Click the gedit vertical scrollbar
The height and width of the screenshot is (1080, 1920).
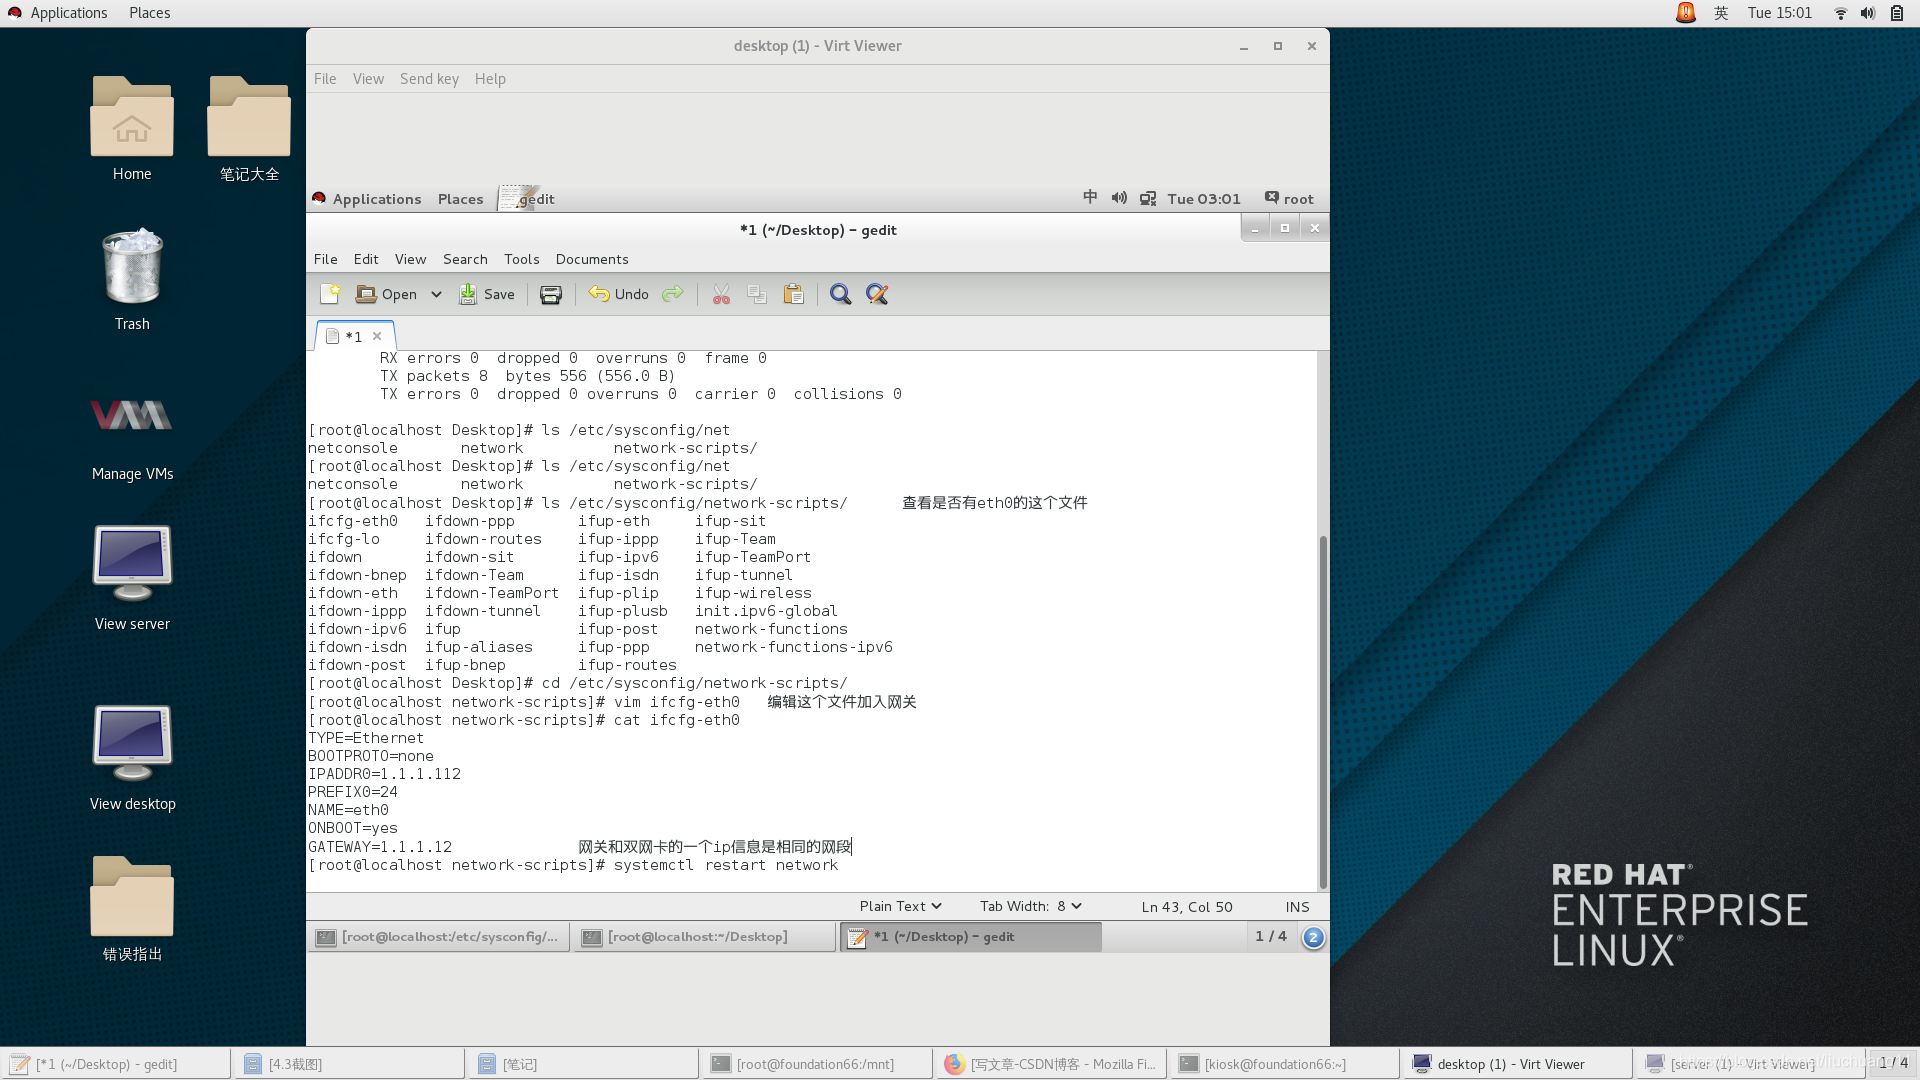pyautogui.click(x=1323, y=710)
